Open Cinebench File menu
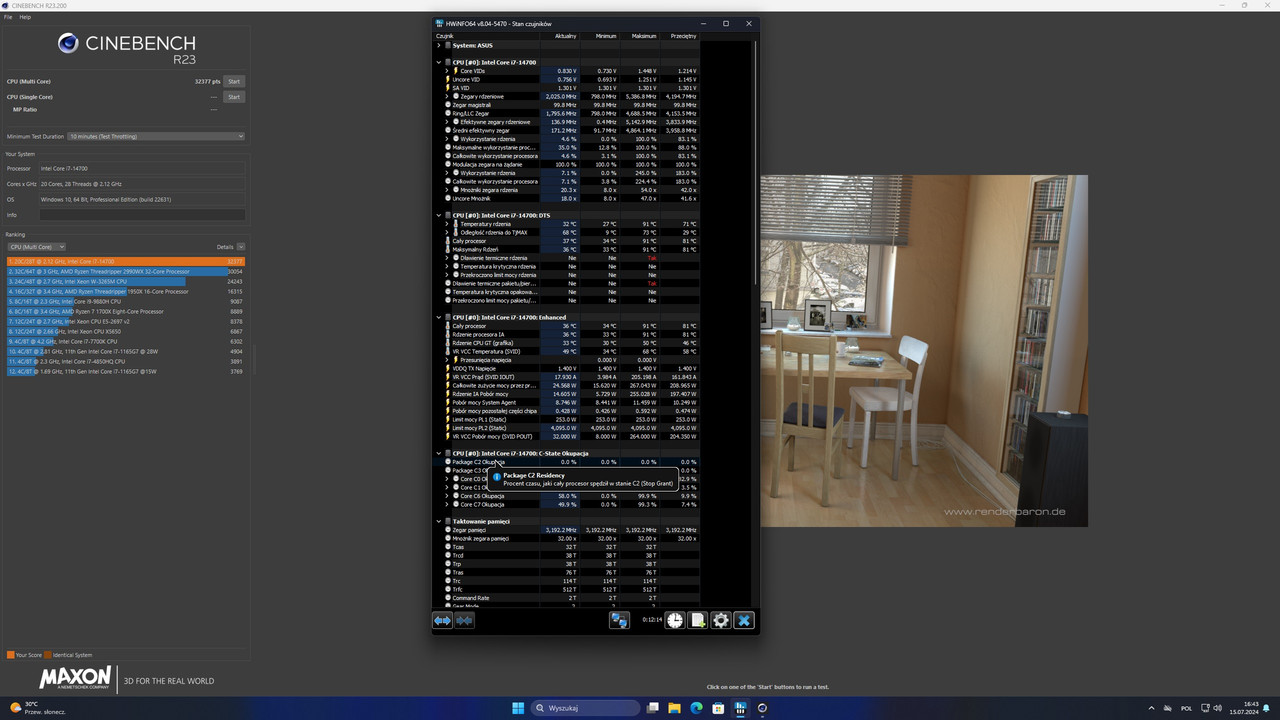This screenshot has width=1280, height=720. 8,17
